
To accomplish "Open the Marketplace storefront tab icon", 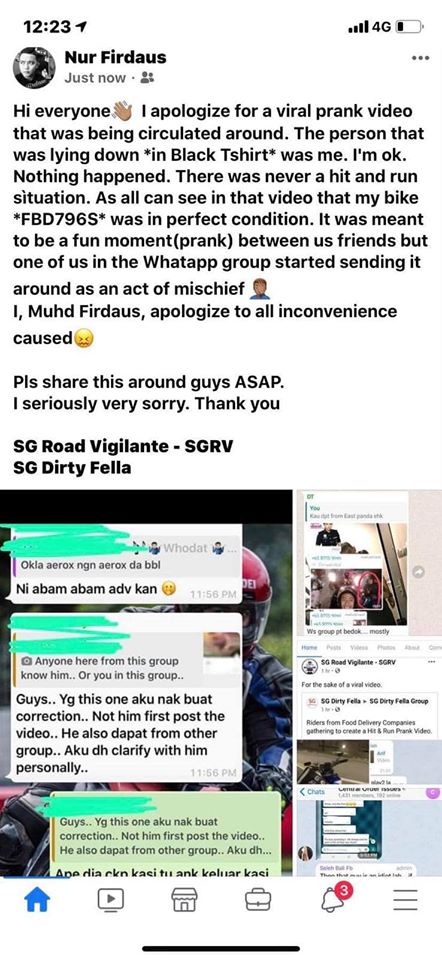I will click(184, 899).
